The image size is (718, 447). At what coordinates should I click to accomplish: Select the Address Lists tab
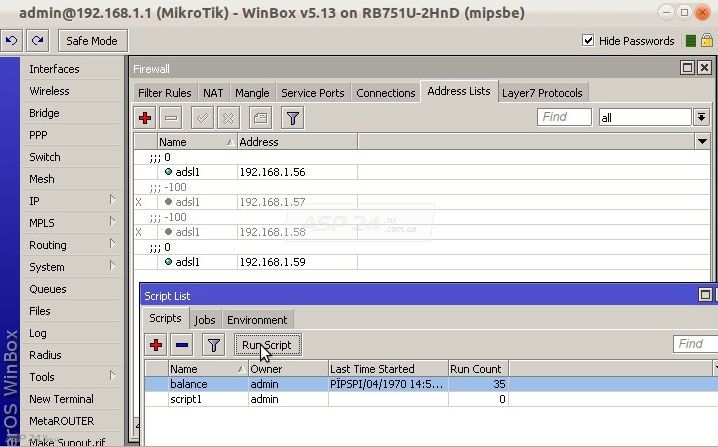click(x=459, y=91)
